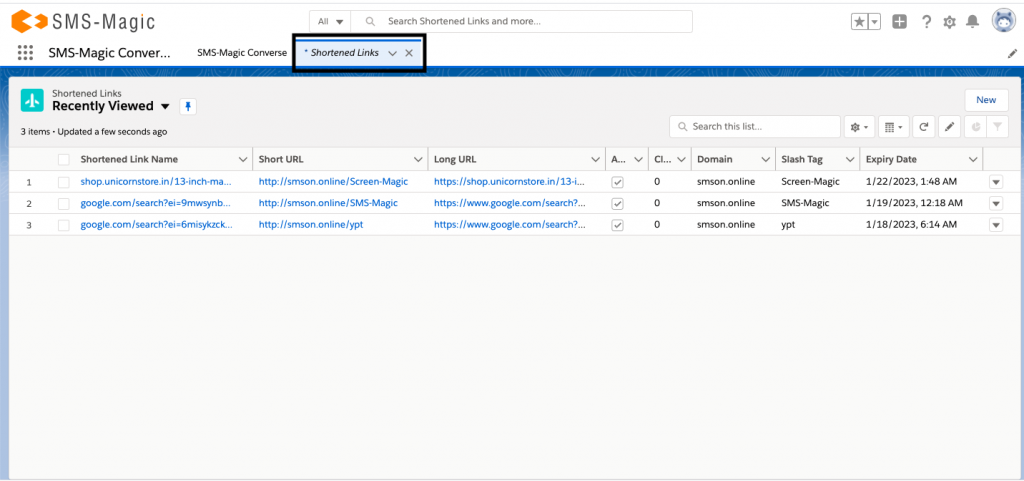Open the Favorites star icon

[859, 22]
